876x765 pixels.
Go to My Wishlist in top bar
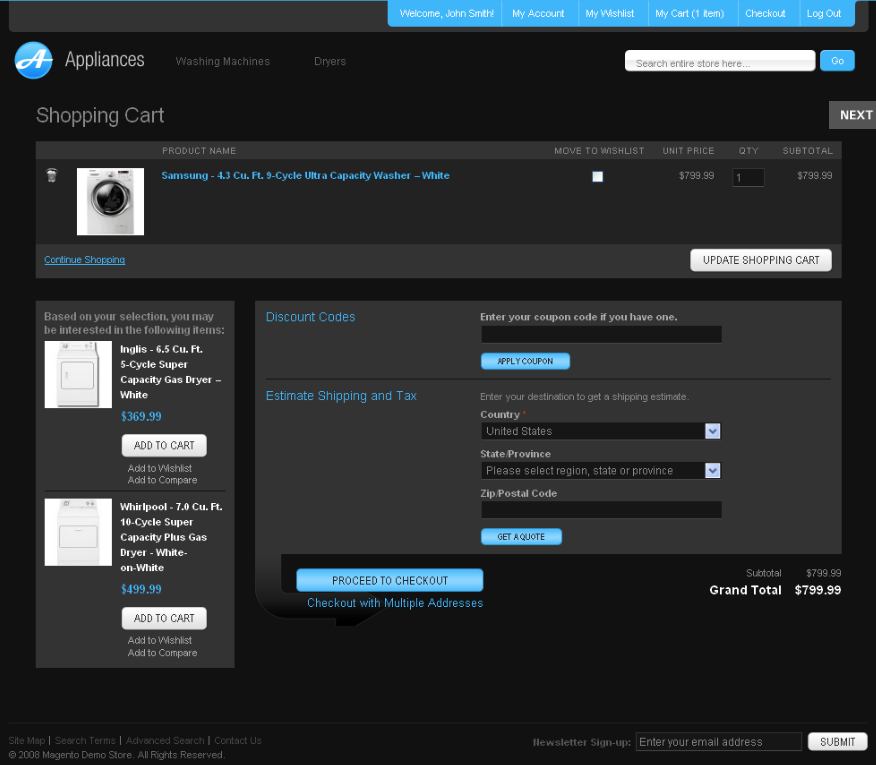[610, 13]
